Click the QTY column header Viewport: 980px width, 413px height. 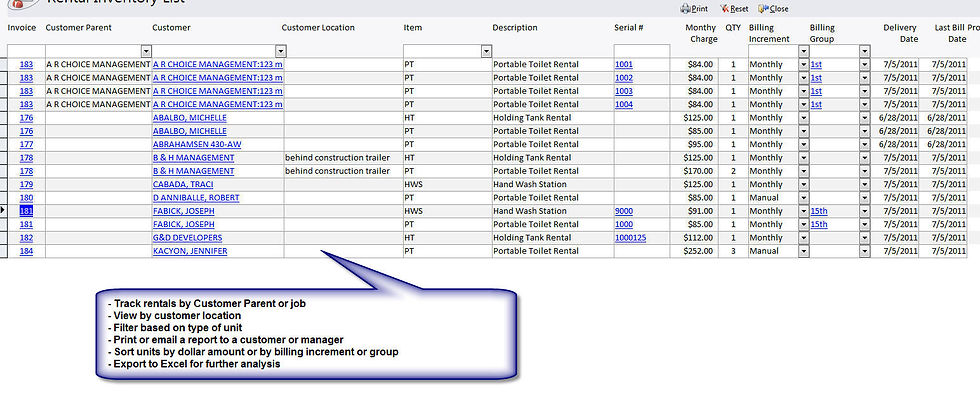pyautogui.click(x=732, y=27)
